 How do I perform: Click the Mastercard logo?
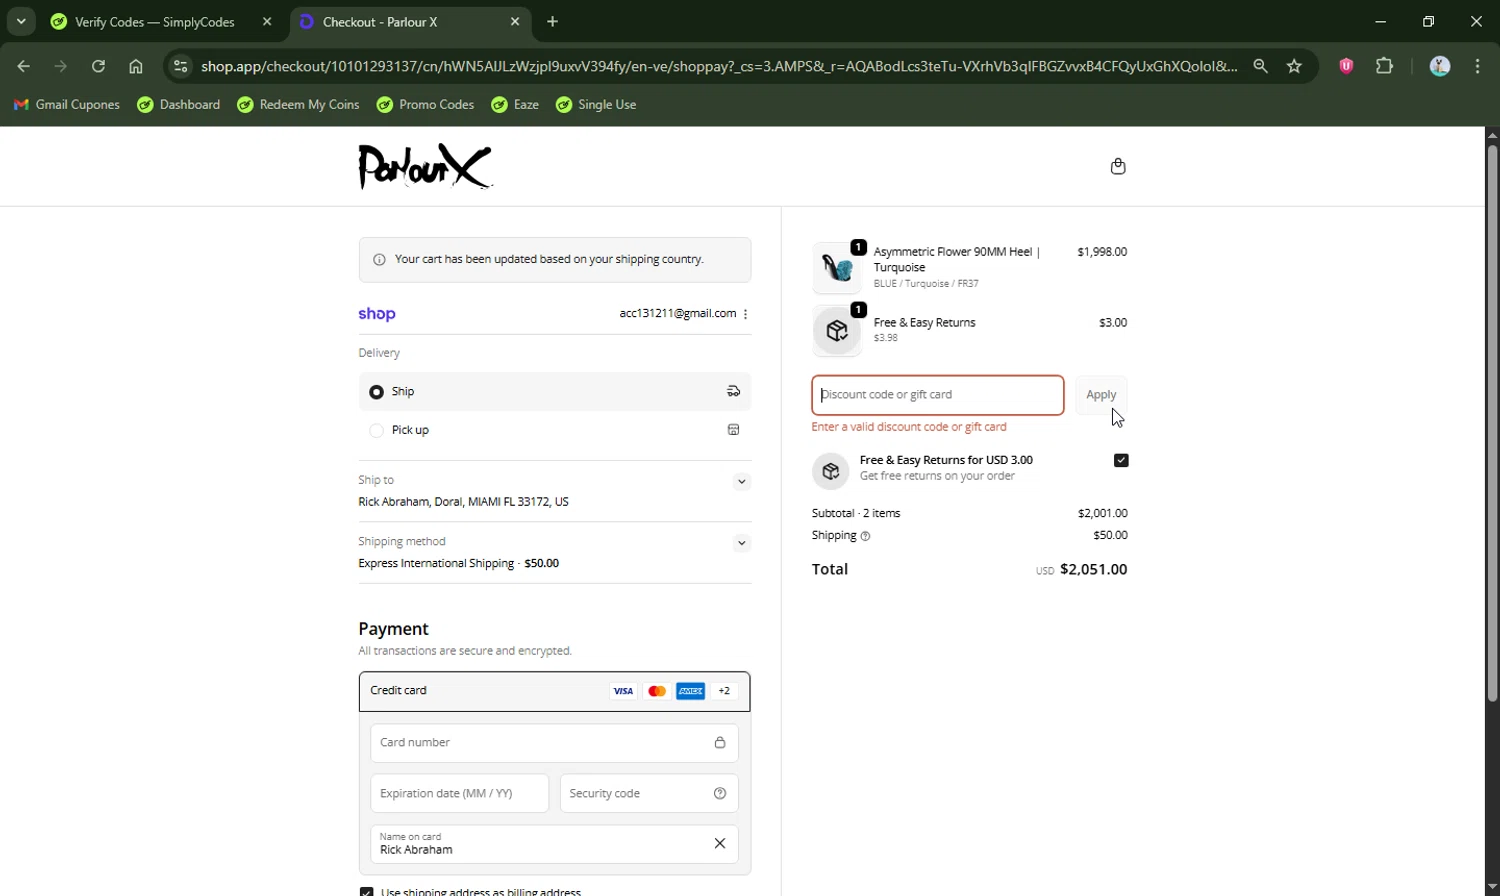(x=657, y=691)
